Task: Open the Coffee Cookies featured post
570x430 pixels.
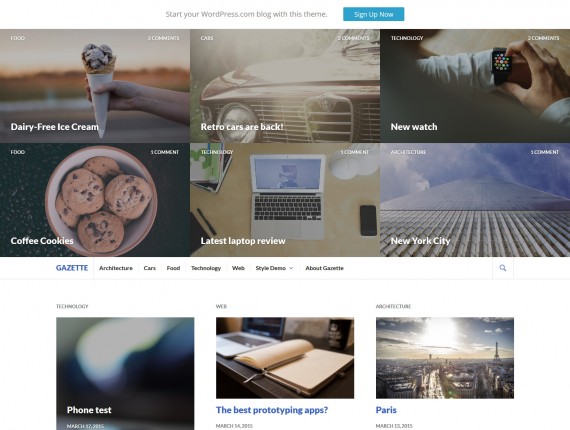Action: point(42,241)
